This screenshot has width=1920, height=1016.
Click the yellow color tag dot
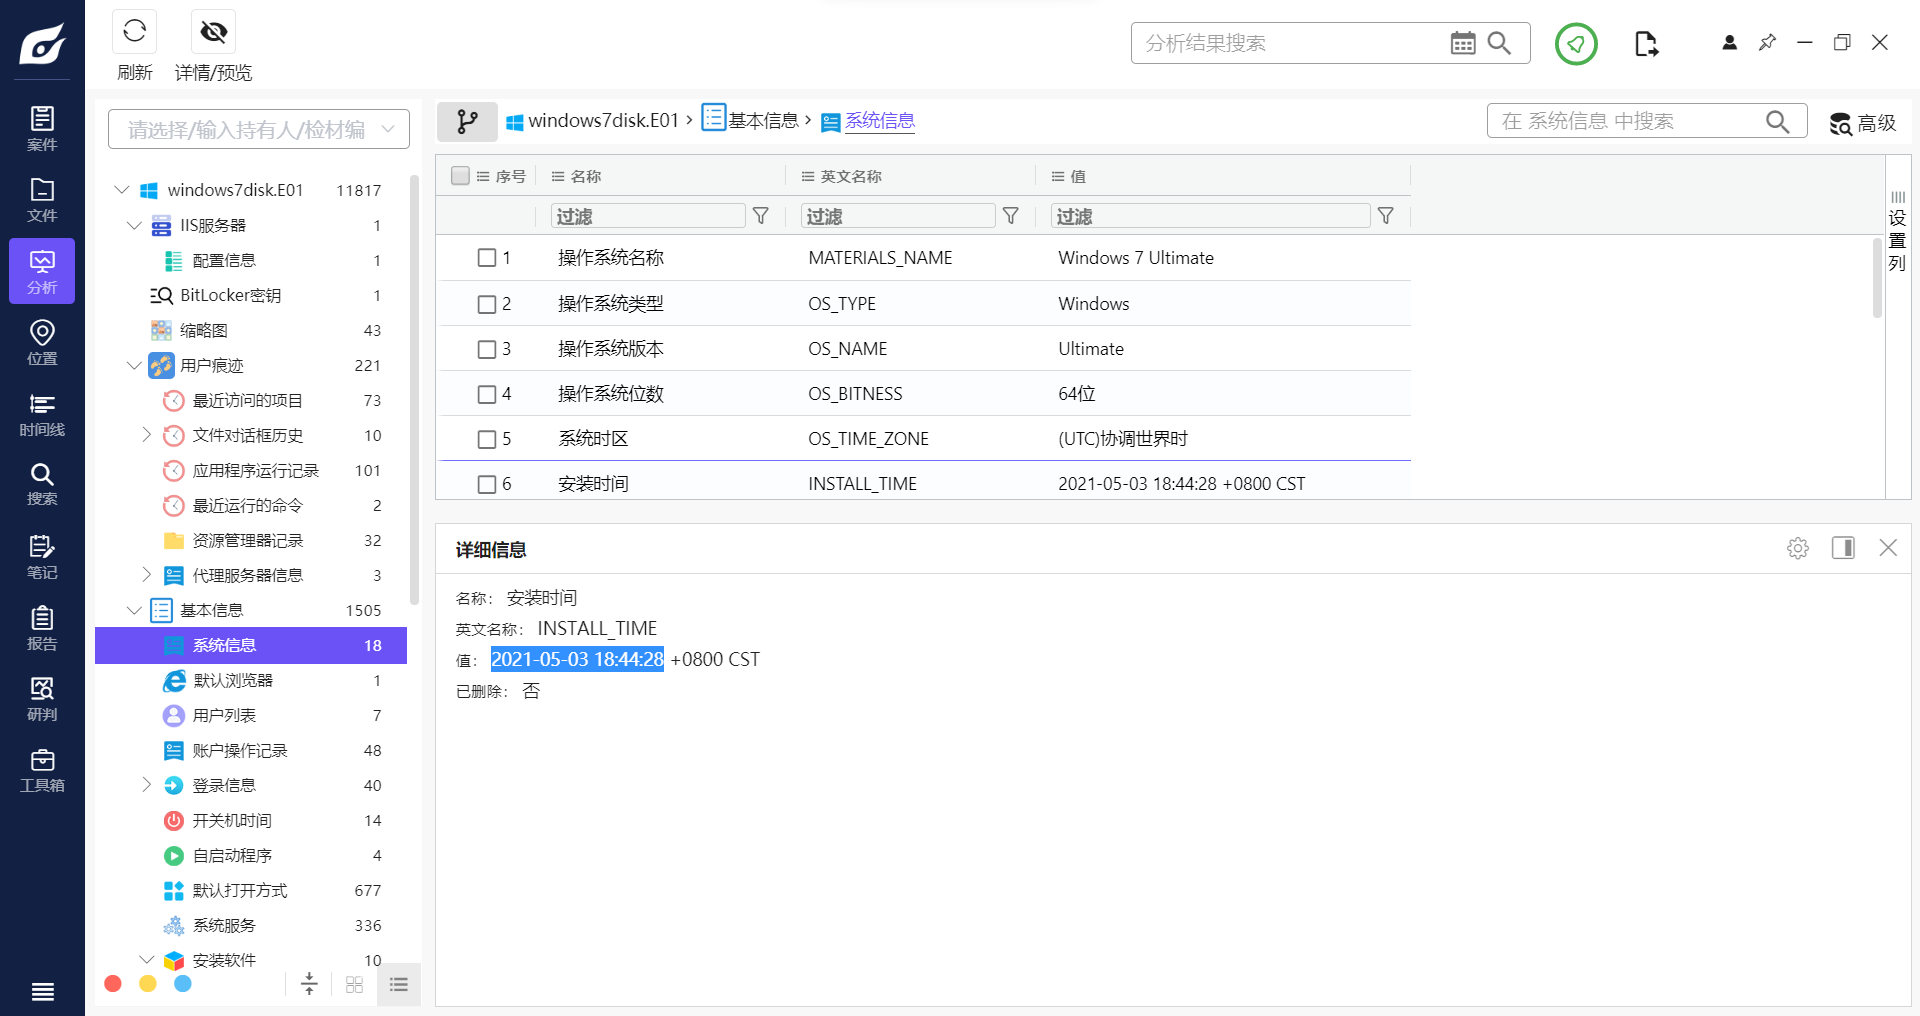(148, 984)
